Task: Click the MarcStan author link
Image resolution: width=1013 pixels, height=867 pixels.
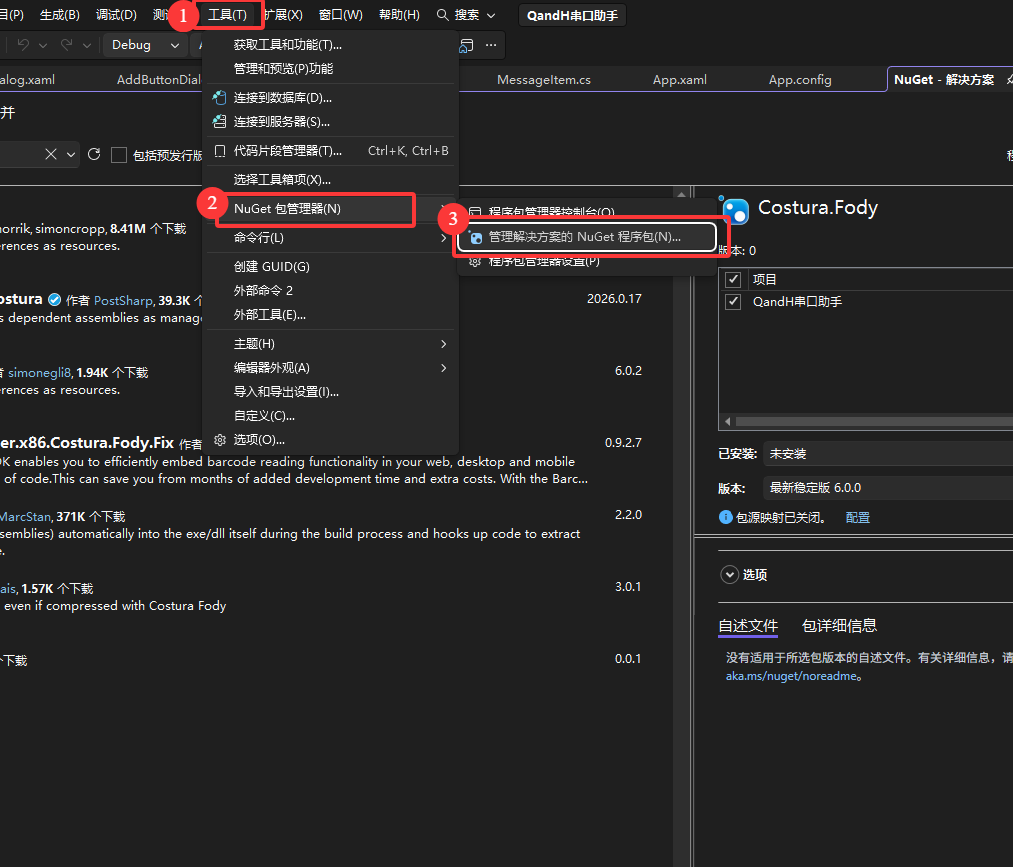Action: (x=26, y=516)
